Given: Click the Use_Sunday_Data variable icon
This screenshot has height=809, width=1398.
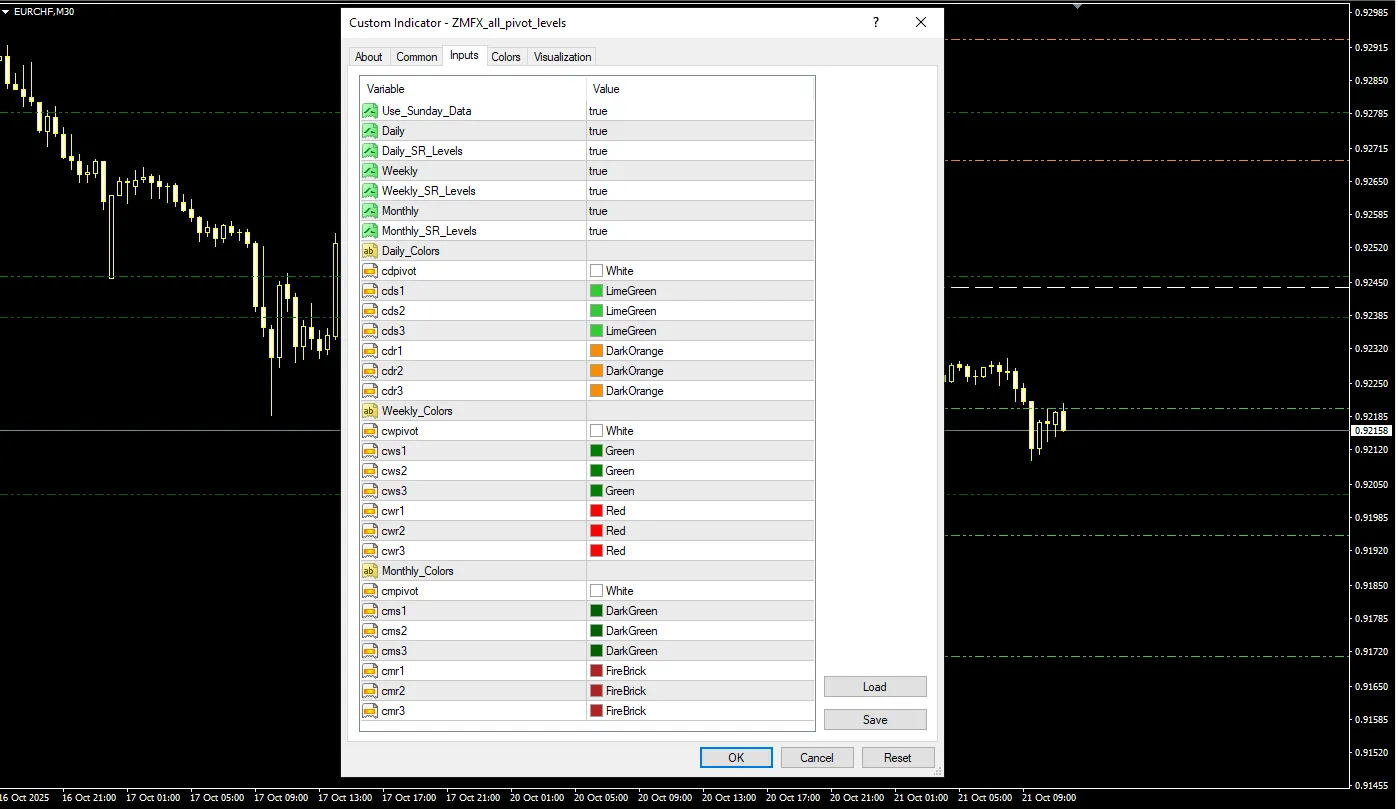Looking at the screenshot, I should pyautogui.click(x=370, y=111).
